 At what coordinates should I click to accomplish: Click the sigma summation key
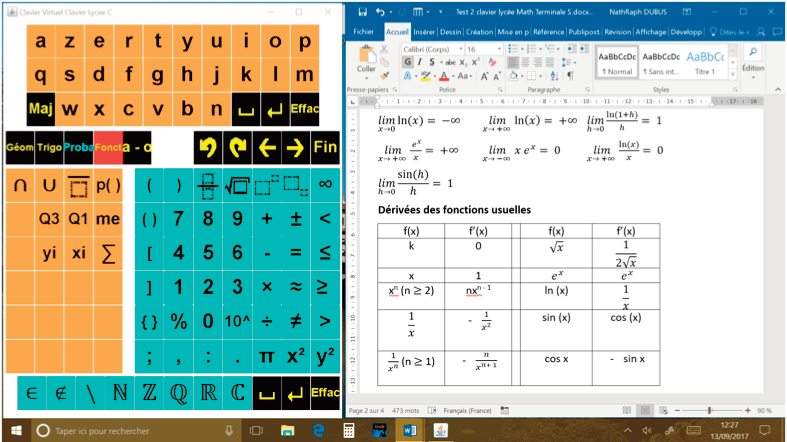click(108, 253)
